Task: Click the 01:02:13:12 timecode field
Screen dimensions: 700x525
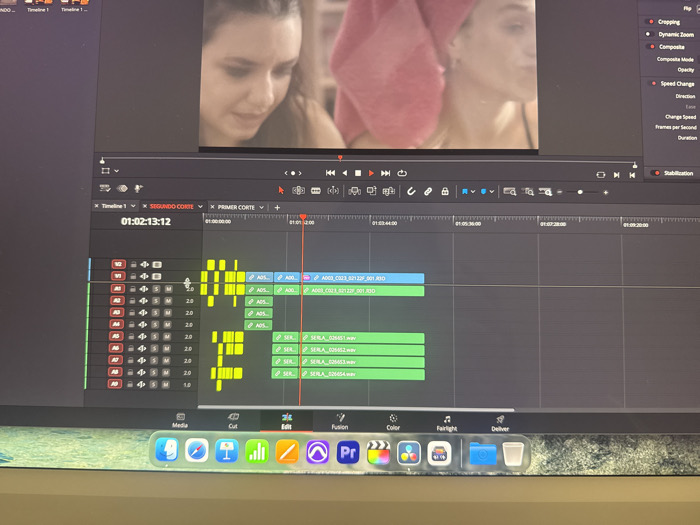Action: click(x=146, y=221)
